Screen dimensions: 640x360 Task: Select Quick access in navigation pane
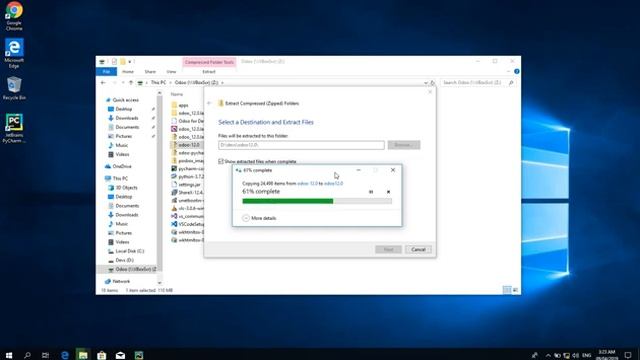point(125,100)
